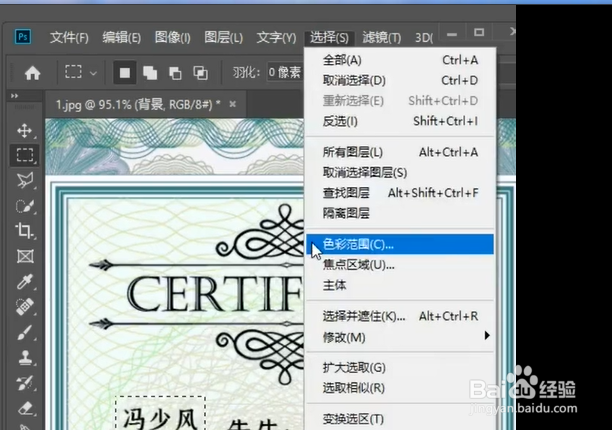The height and width of the screenshot is (430, 612).
Task: Open the 文件(F) menu
Action: pyautogui.click(x=69, y=38)
